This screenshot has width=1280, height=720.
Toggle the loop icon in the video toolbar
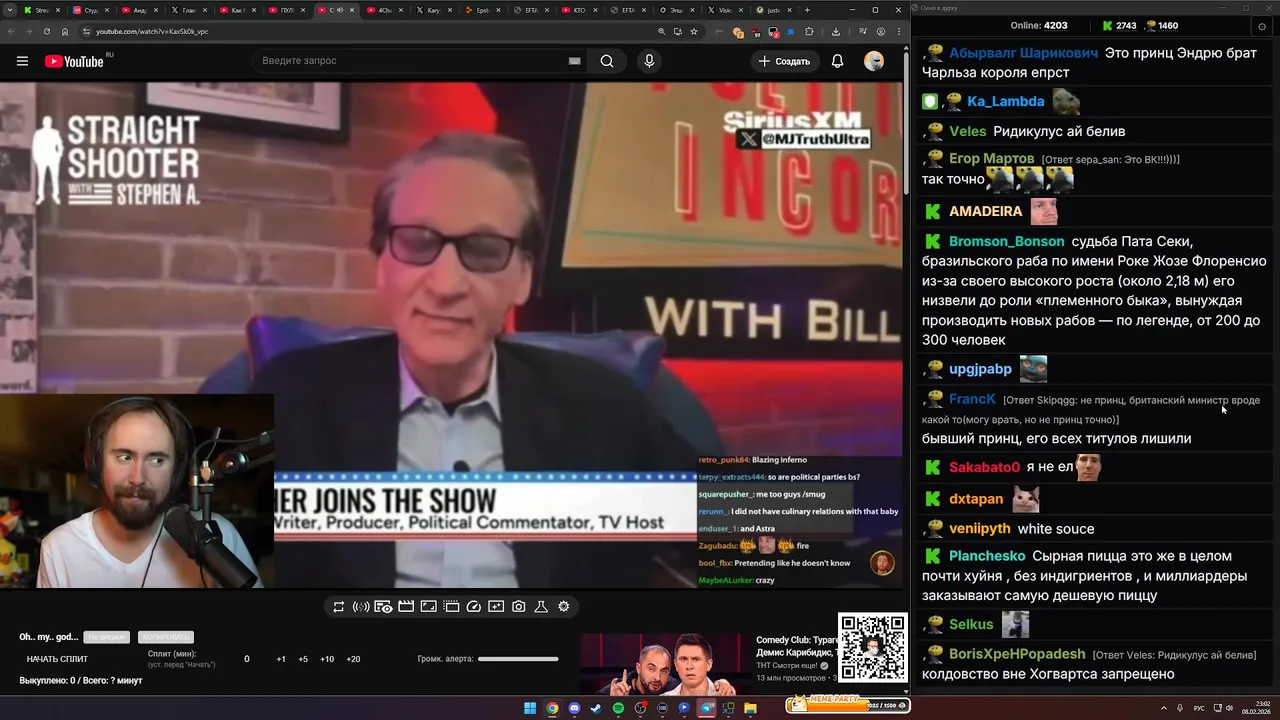point(339,606)
